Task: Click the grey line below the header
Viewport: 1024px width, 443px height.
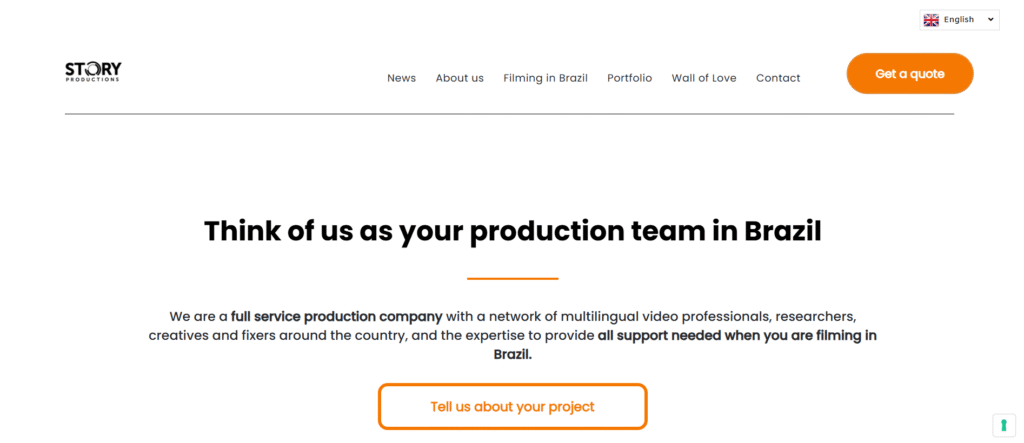Action: point(509,114)
